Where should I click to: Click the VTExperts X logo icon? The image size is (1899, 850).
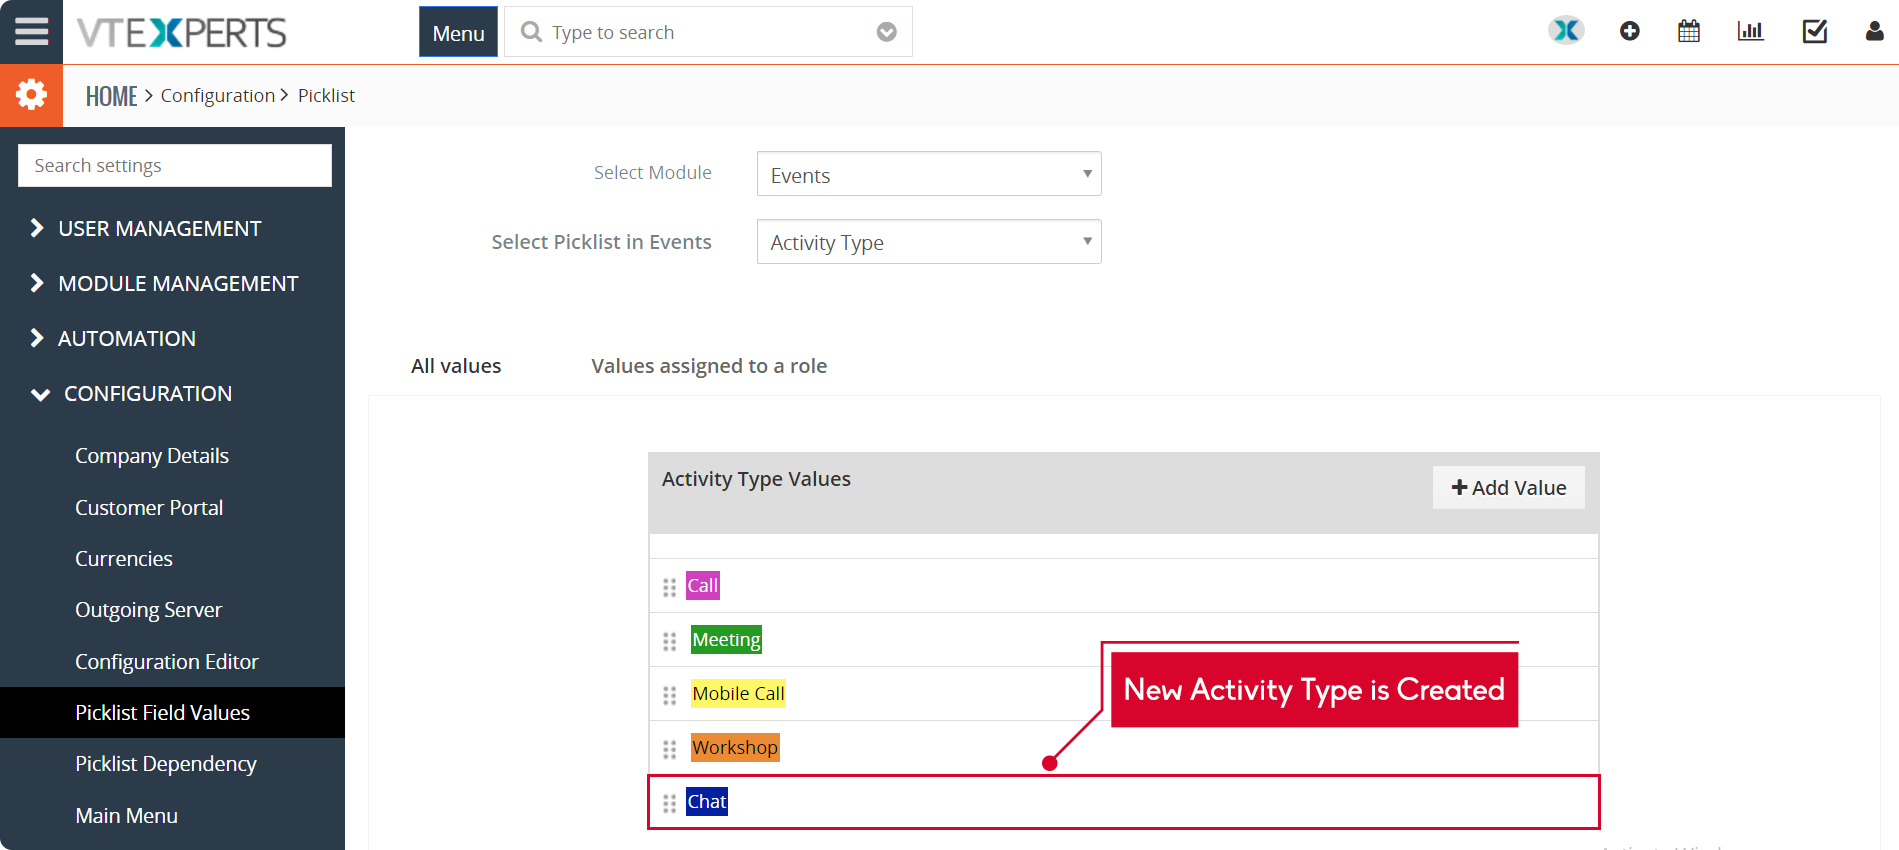tap(1566, 31)
